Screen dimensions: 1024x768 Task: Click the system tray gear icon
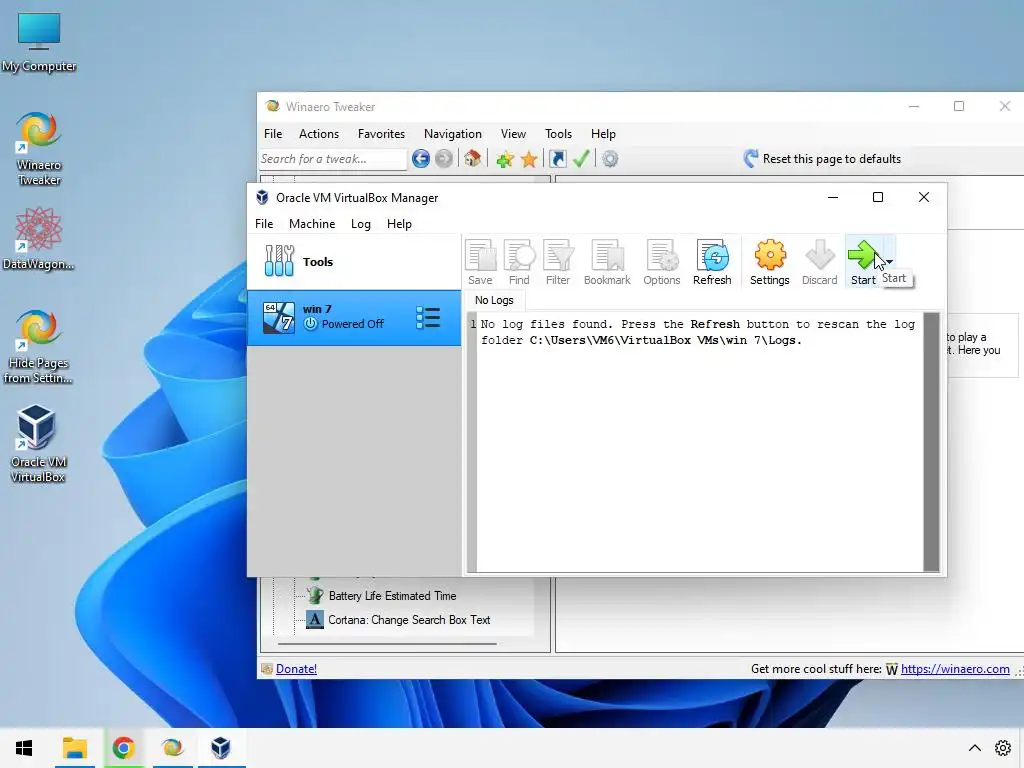click(1003, 748)
